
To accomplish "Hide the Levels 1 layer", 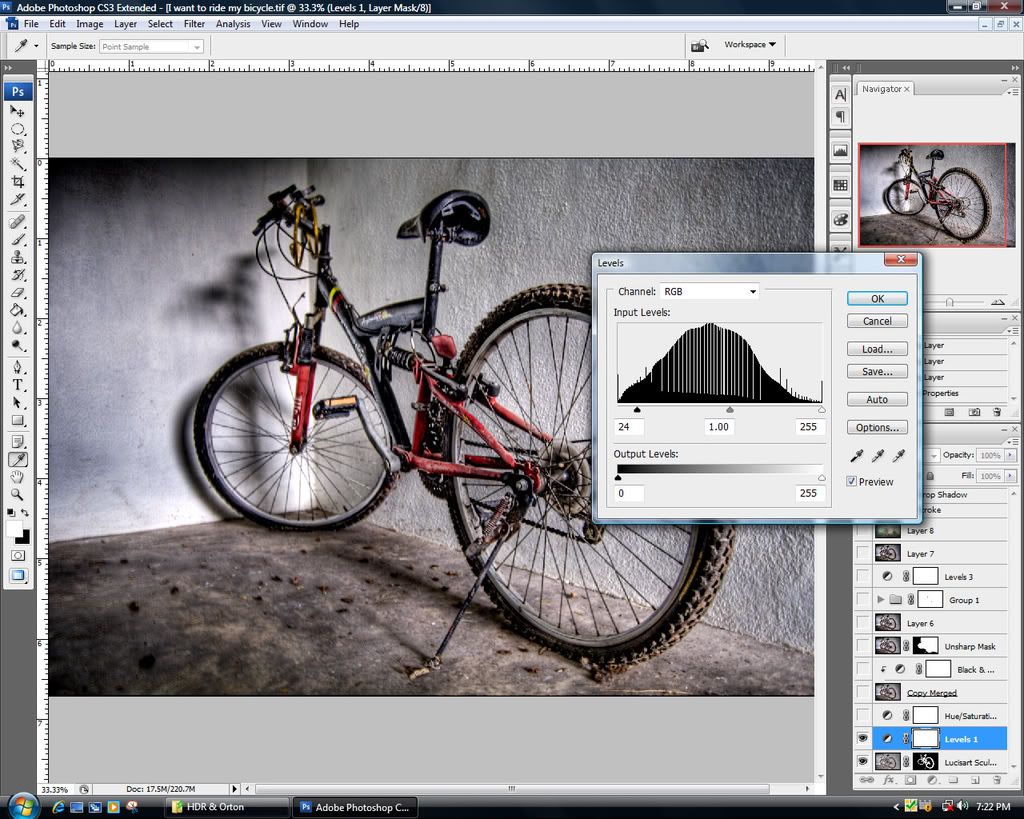I will click(862, 739).
